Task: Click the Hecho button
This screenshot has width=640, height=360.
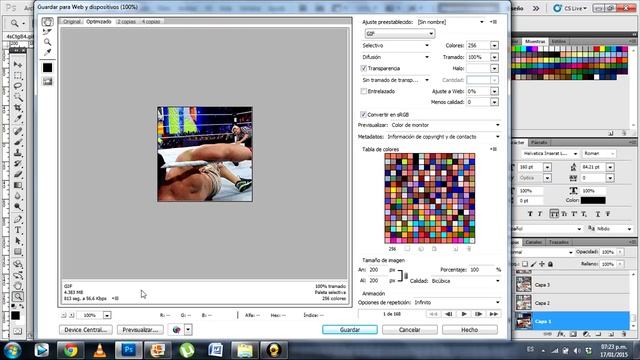Action: (469, 329)
